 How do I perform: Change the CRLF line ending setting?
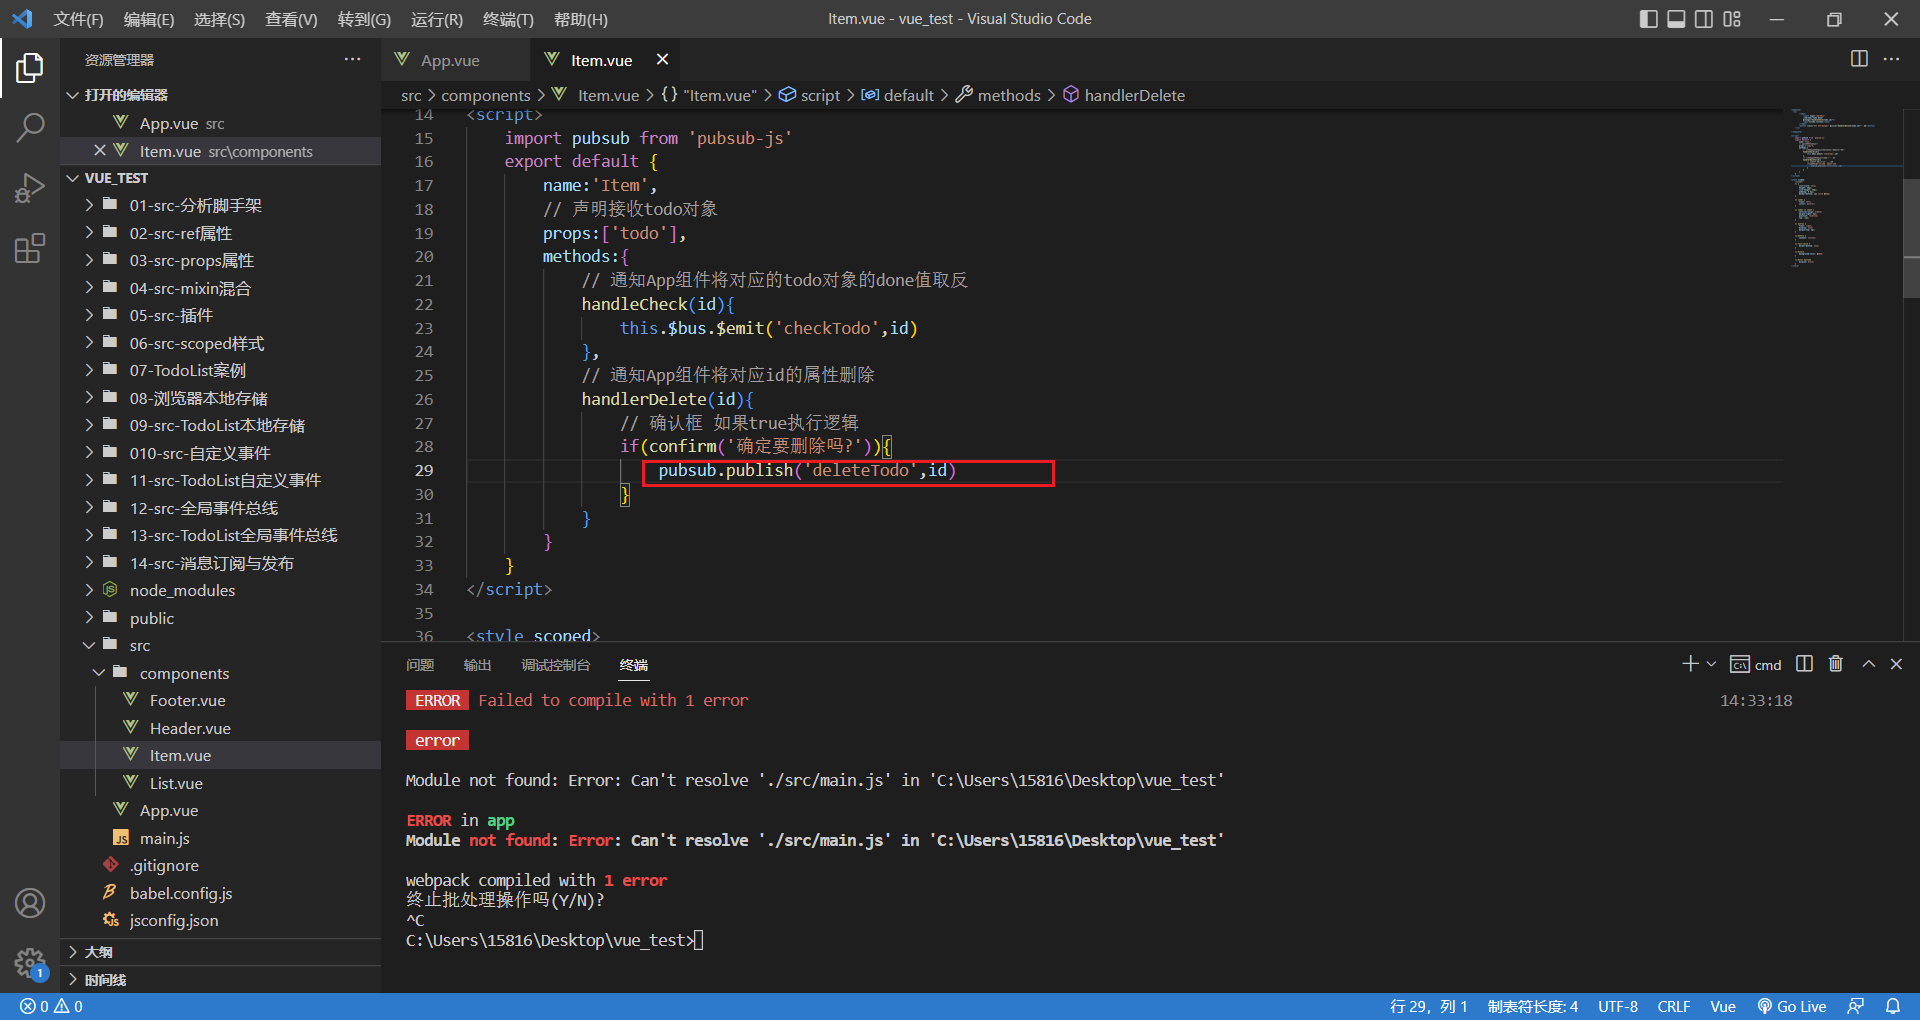click(x=1673, y=1006)
